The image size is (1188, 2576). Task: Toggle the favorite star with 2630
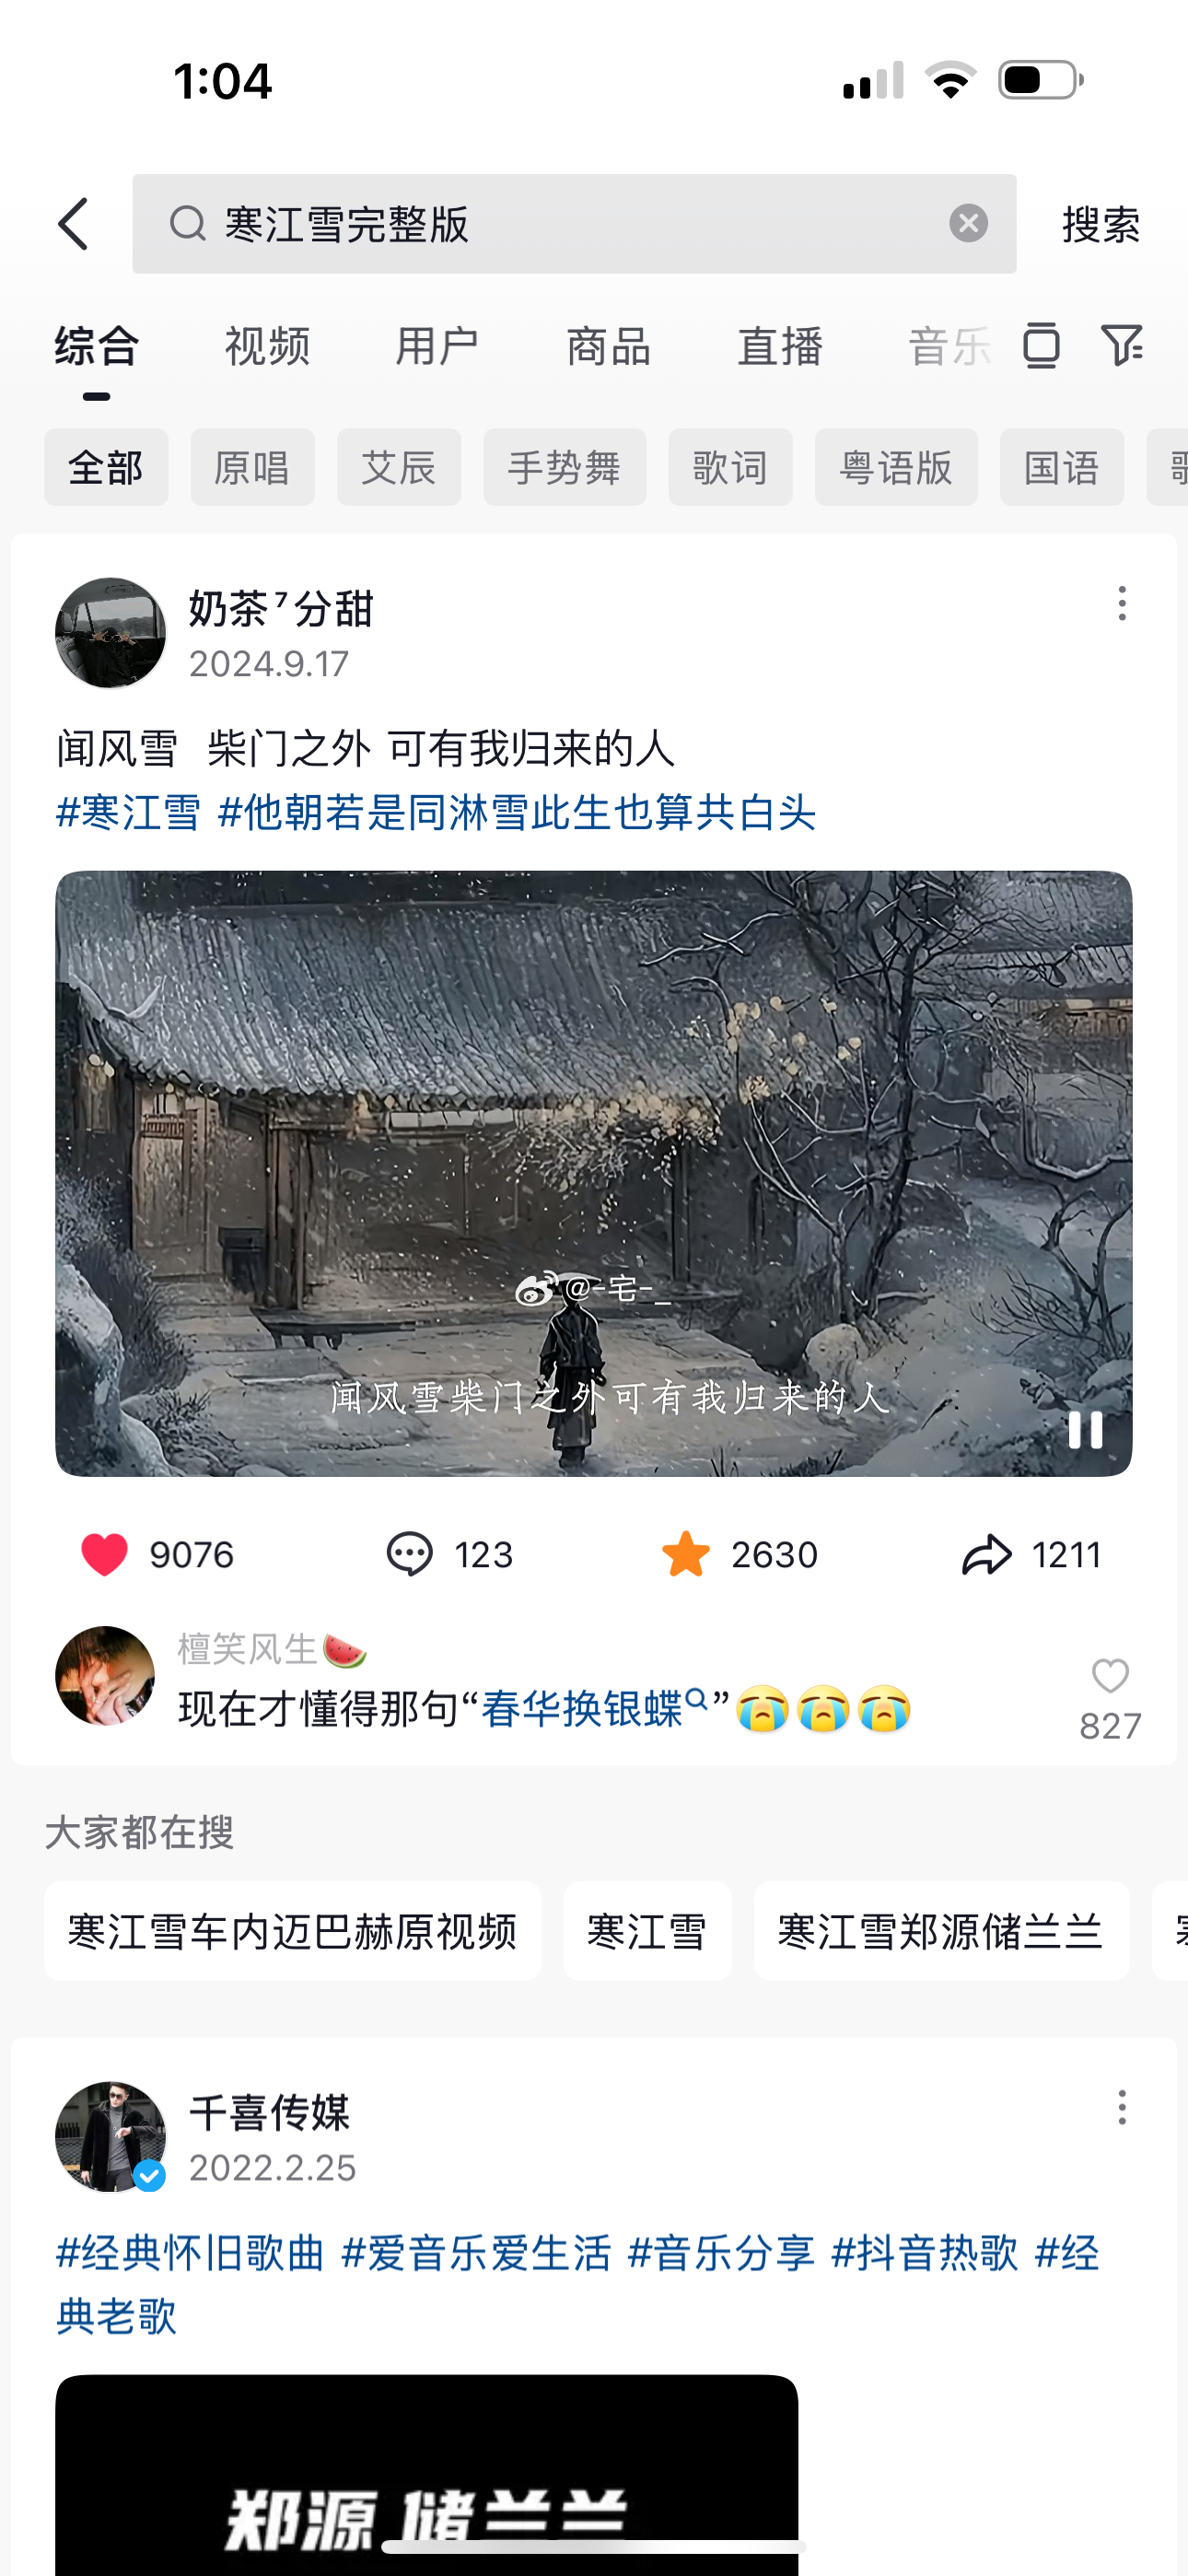[x=686, y=1554]
